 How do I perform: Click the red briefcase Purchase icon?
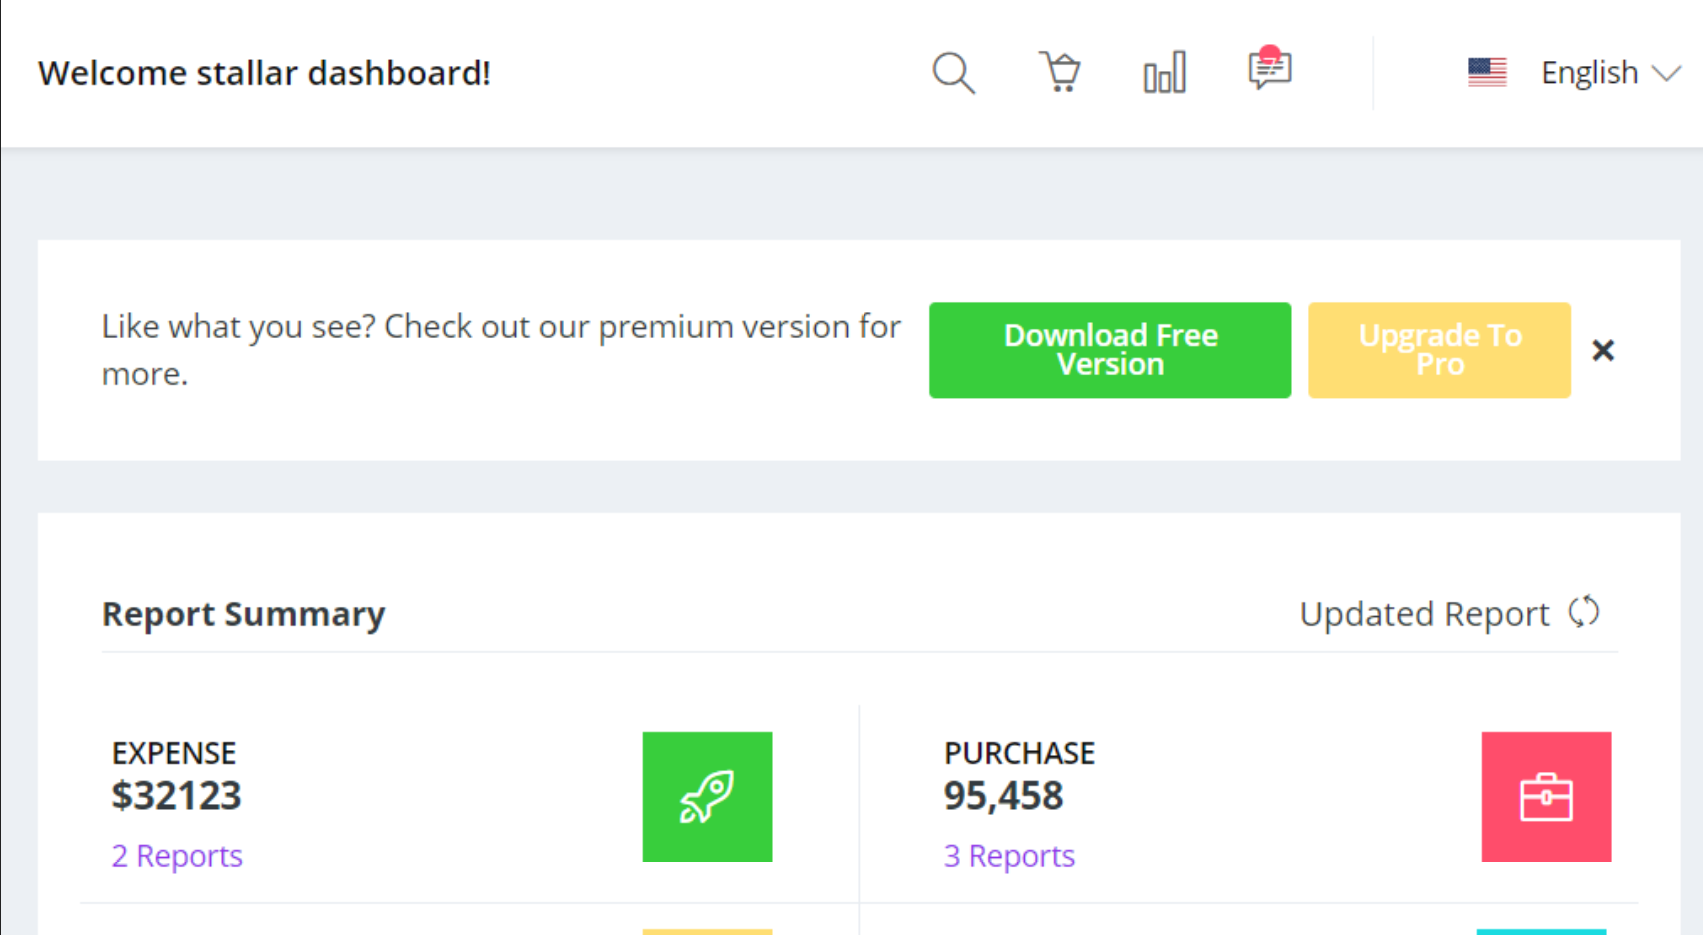coord(1546,797)
